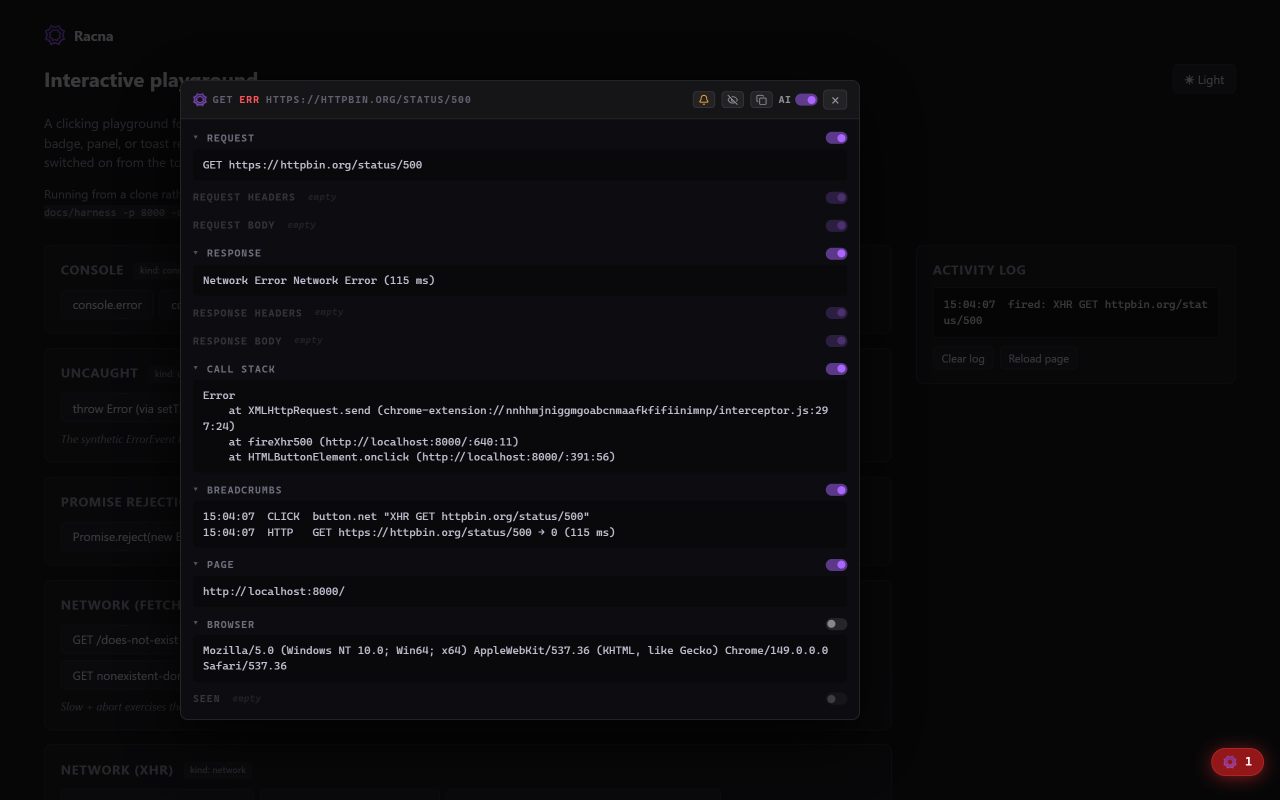The width and height of the screenshot is (1280, 800).
Task: Collapse the CALL STACK section triangle
Action: point(196,369)
